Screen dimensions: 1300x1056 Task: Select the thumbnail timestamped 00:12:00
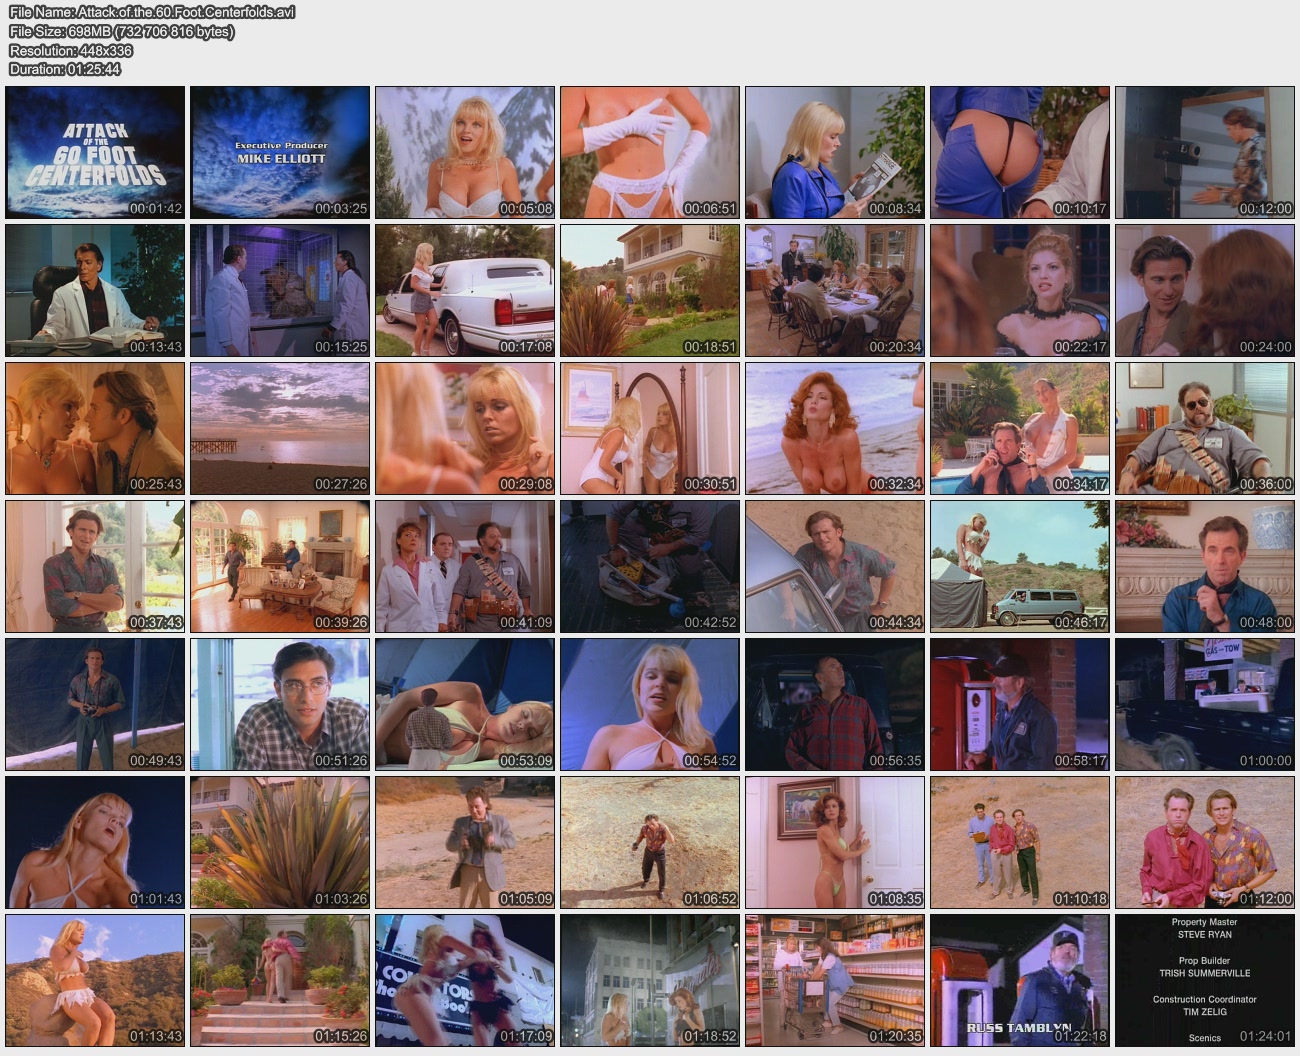[x=1205, y=152]
